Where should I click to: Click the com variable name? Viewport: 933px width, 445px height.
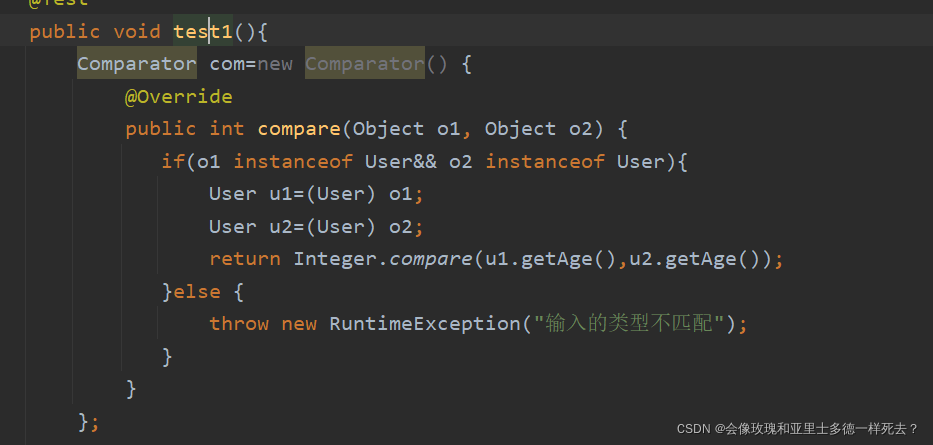(227, 64)
